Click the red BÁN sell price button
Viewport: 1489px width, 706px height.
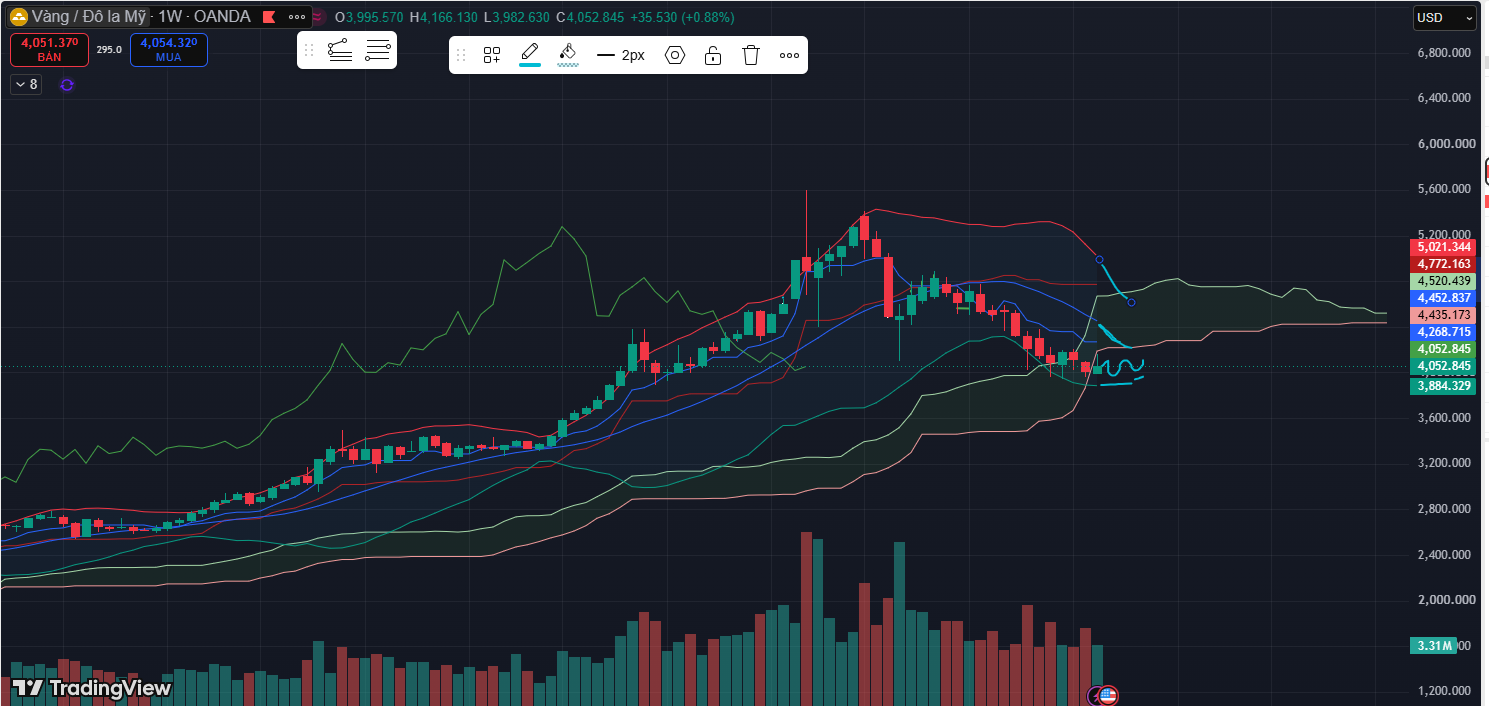49,50
